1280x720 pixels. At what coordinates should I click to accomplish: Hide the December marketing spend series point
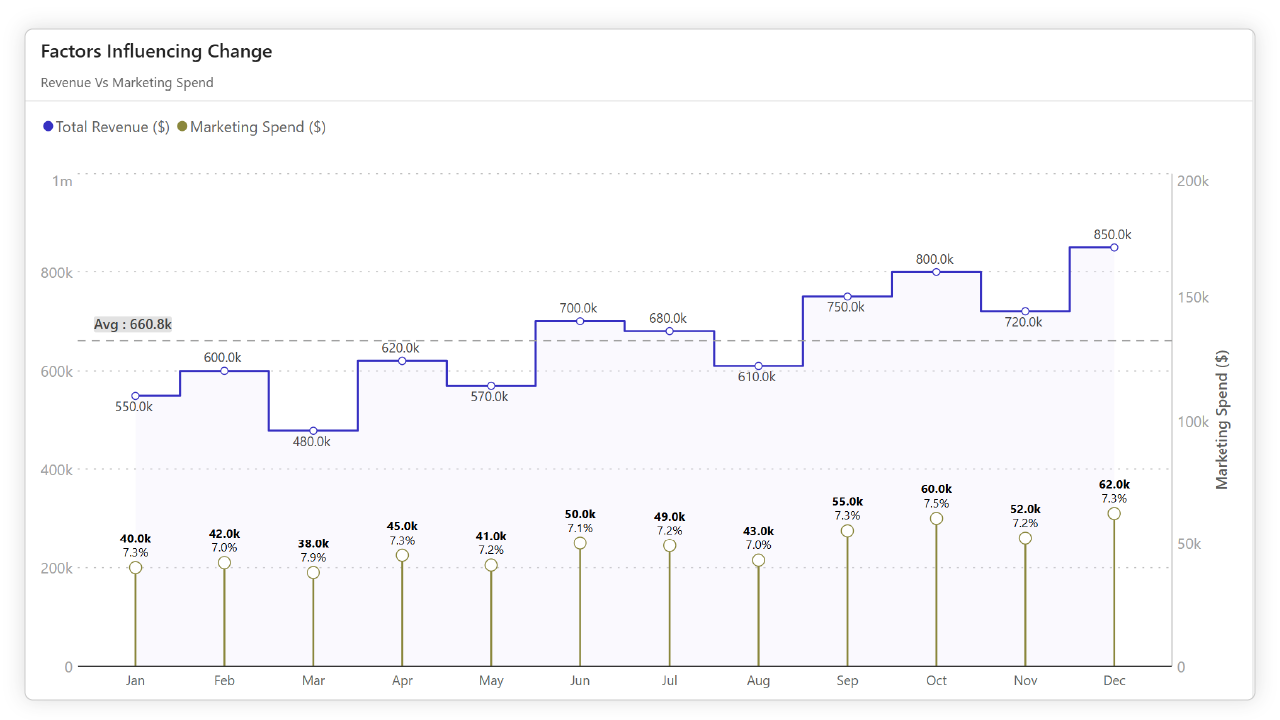[x=1113, y=512]
